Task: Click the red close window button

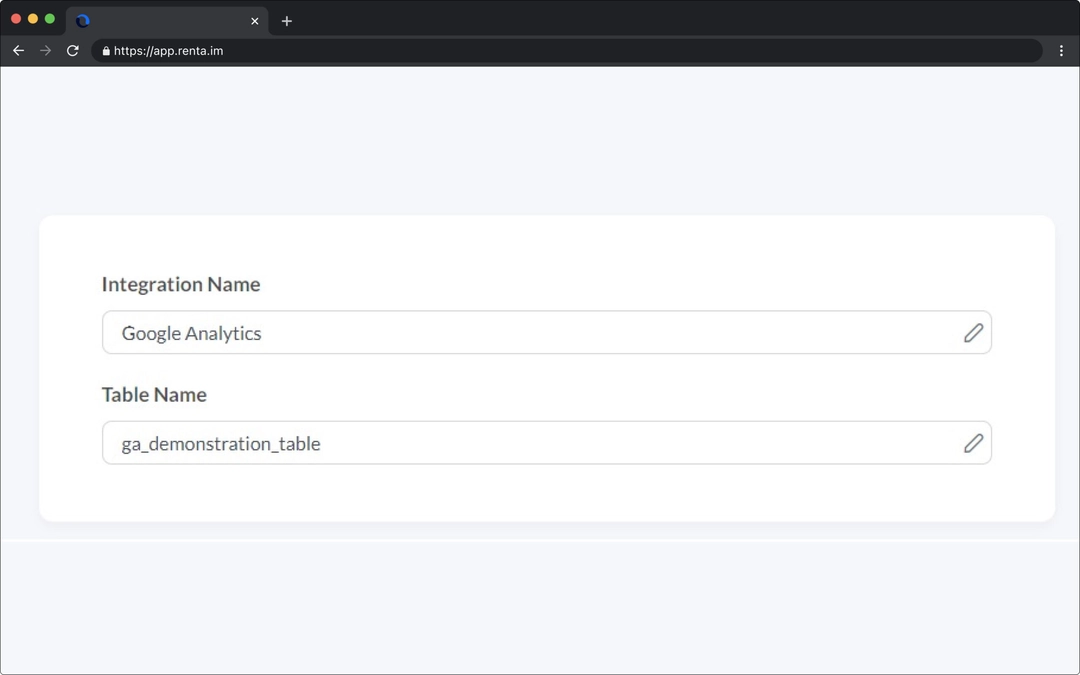Action: (17, 19)
